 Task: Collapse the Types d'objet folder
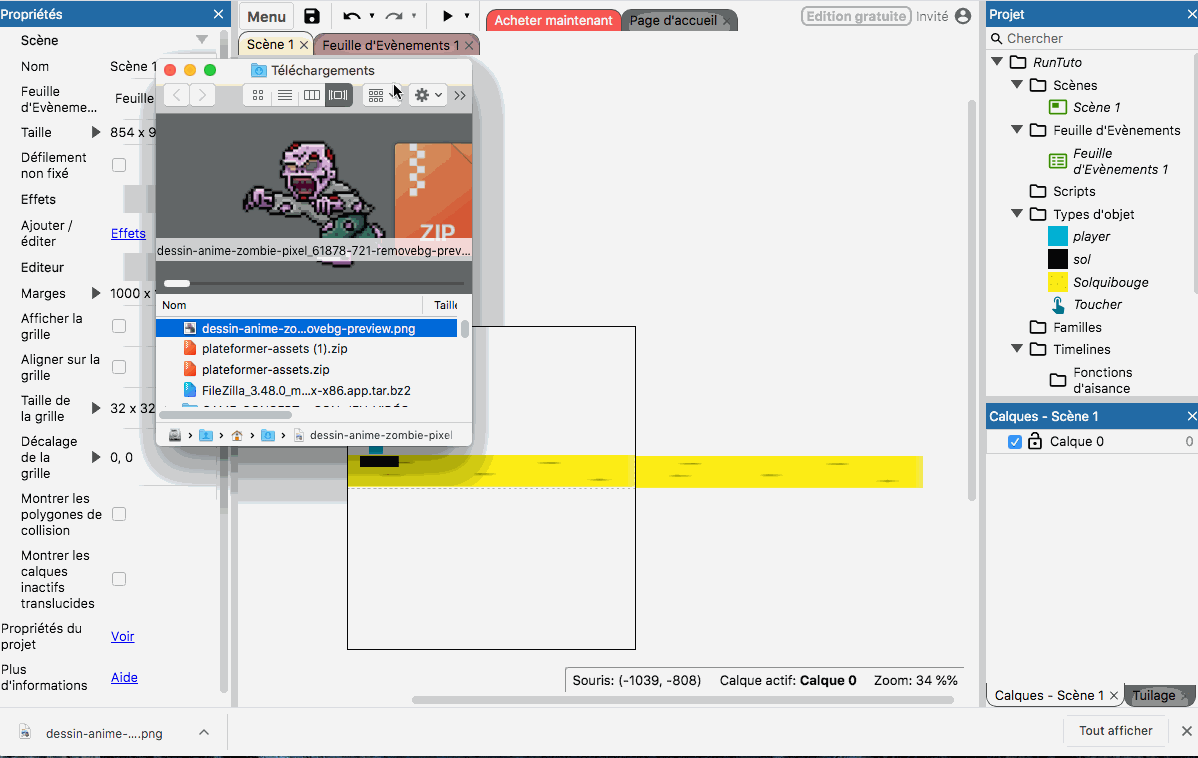point(1016,214)
